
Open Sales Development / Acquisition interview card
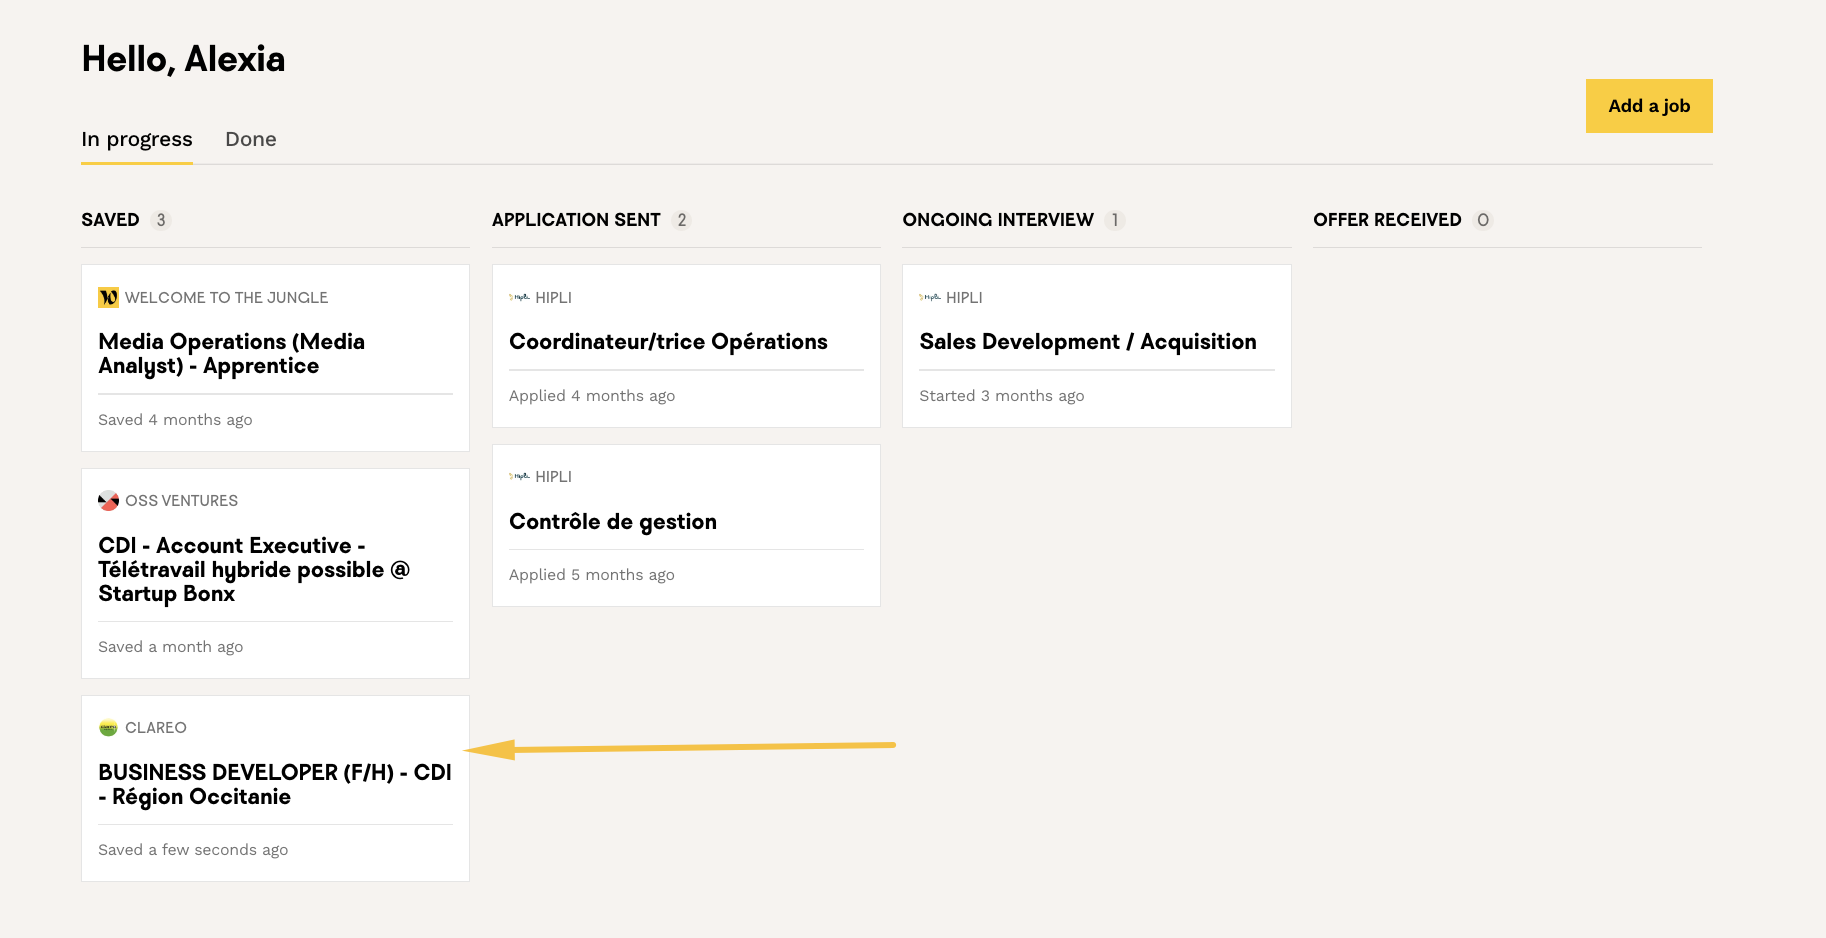pos(1087,342)
